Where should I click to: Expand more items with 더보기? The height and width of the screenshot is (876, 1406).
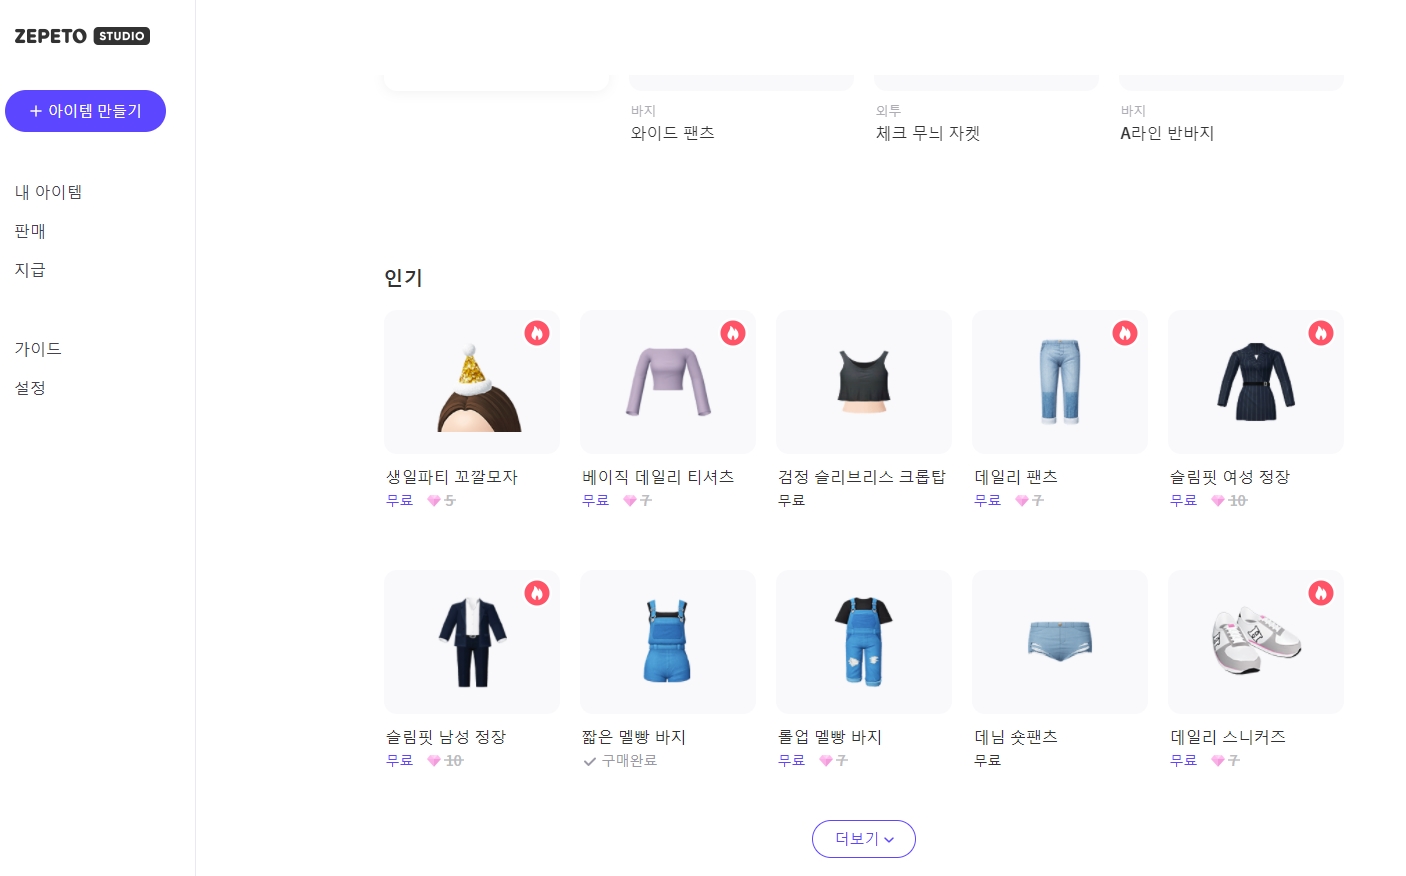click(864, 839)
